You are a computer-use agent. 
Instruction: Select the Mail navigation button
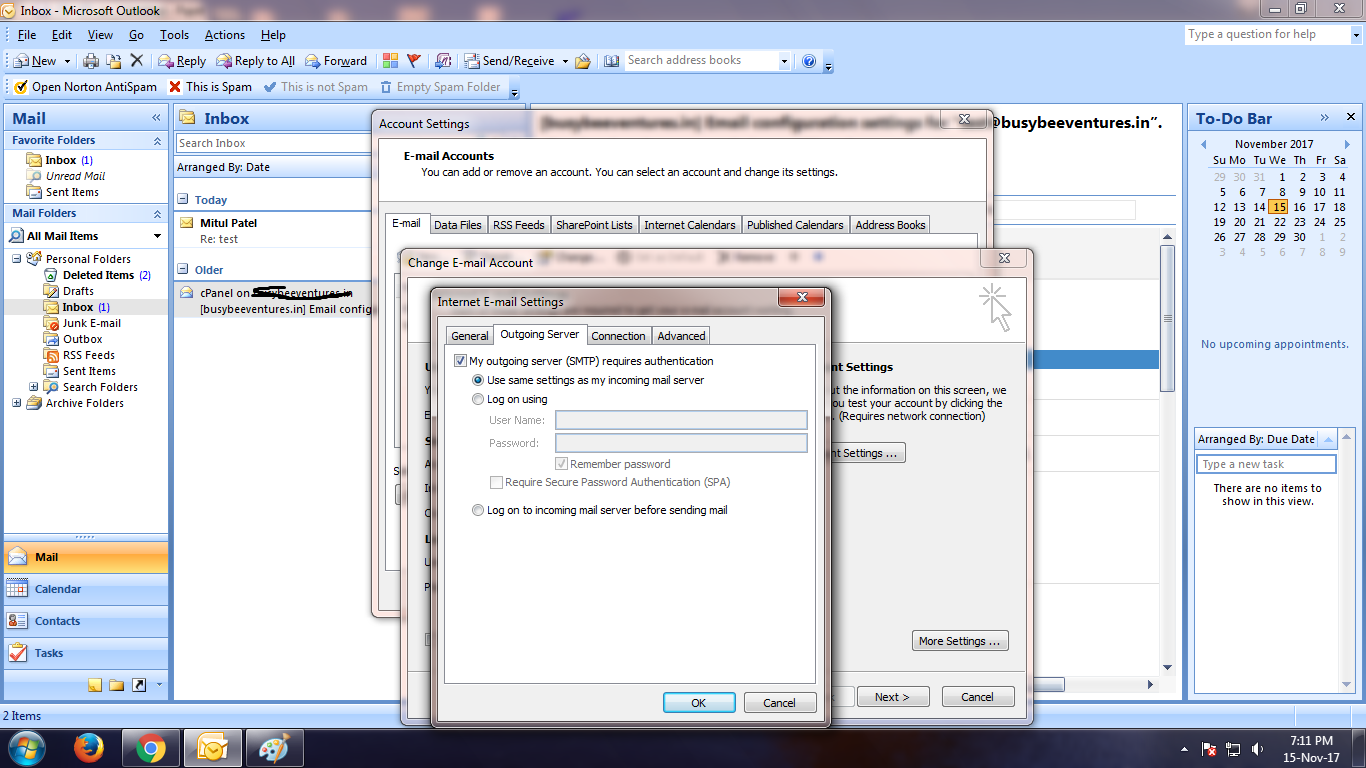pyautogui.click(x=86, y=557)
